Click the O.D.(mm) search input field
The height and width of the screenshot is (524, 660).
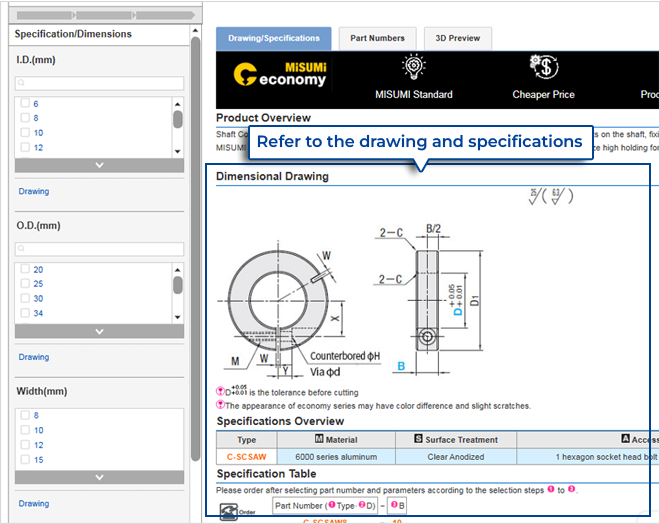(x=100, y=249)
